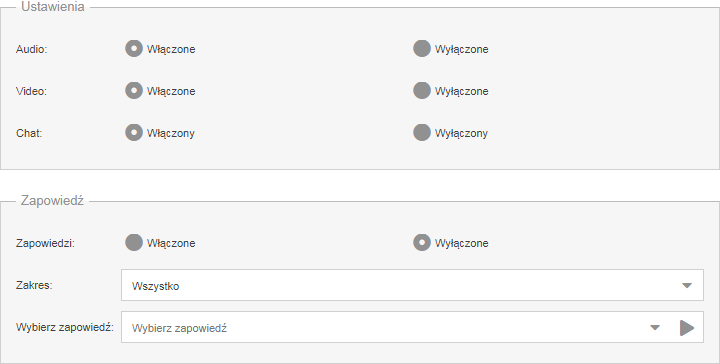Select Video Włączone radio button
The height and width of the screenshot is (364, 720).
(134, 90)
